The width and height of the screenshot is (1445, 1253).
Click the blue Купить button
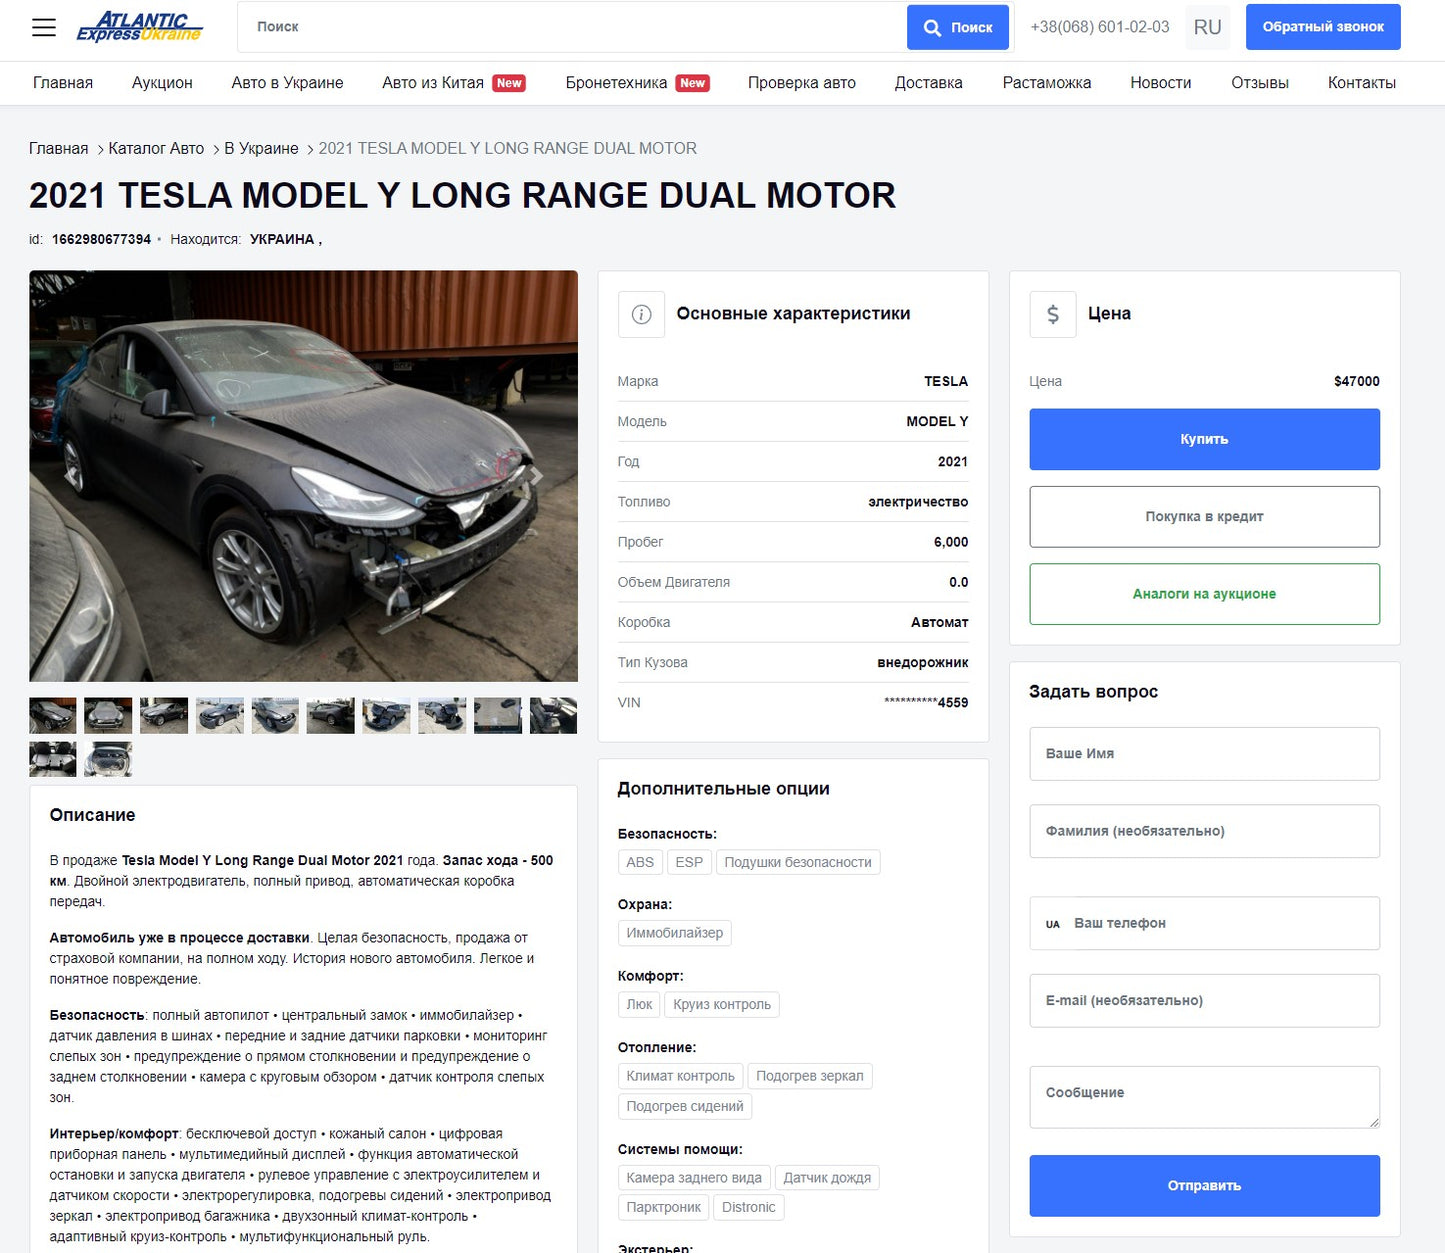1204,439
